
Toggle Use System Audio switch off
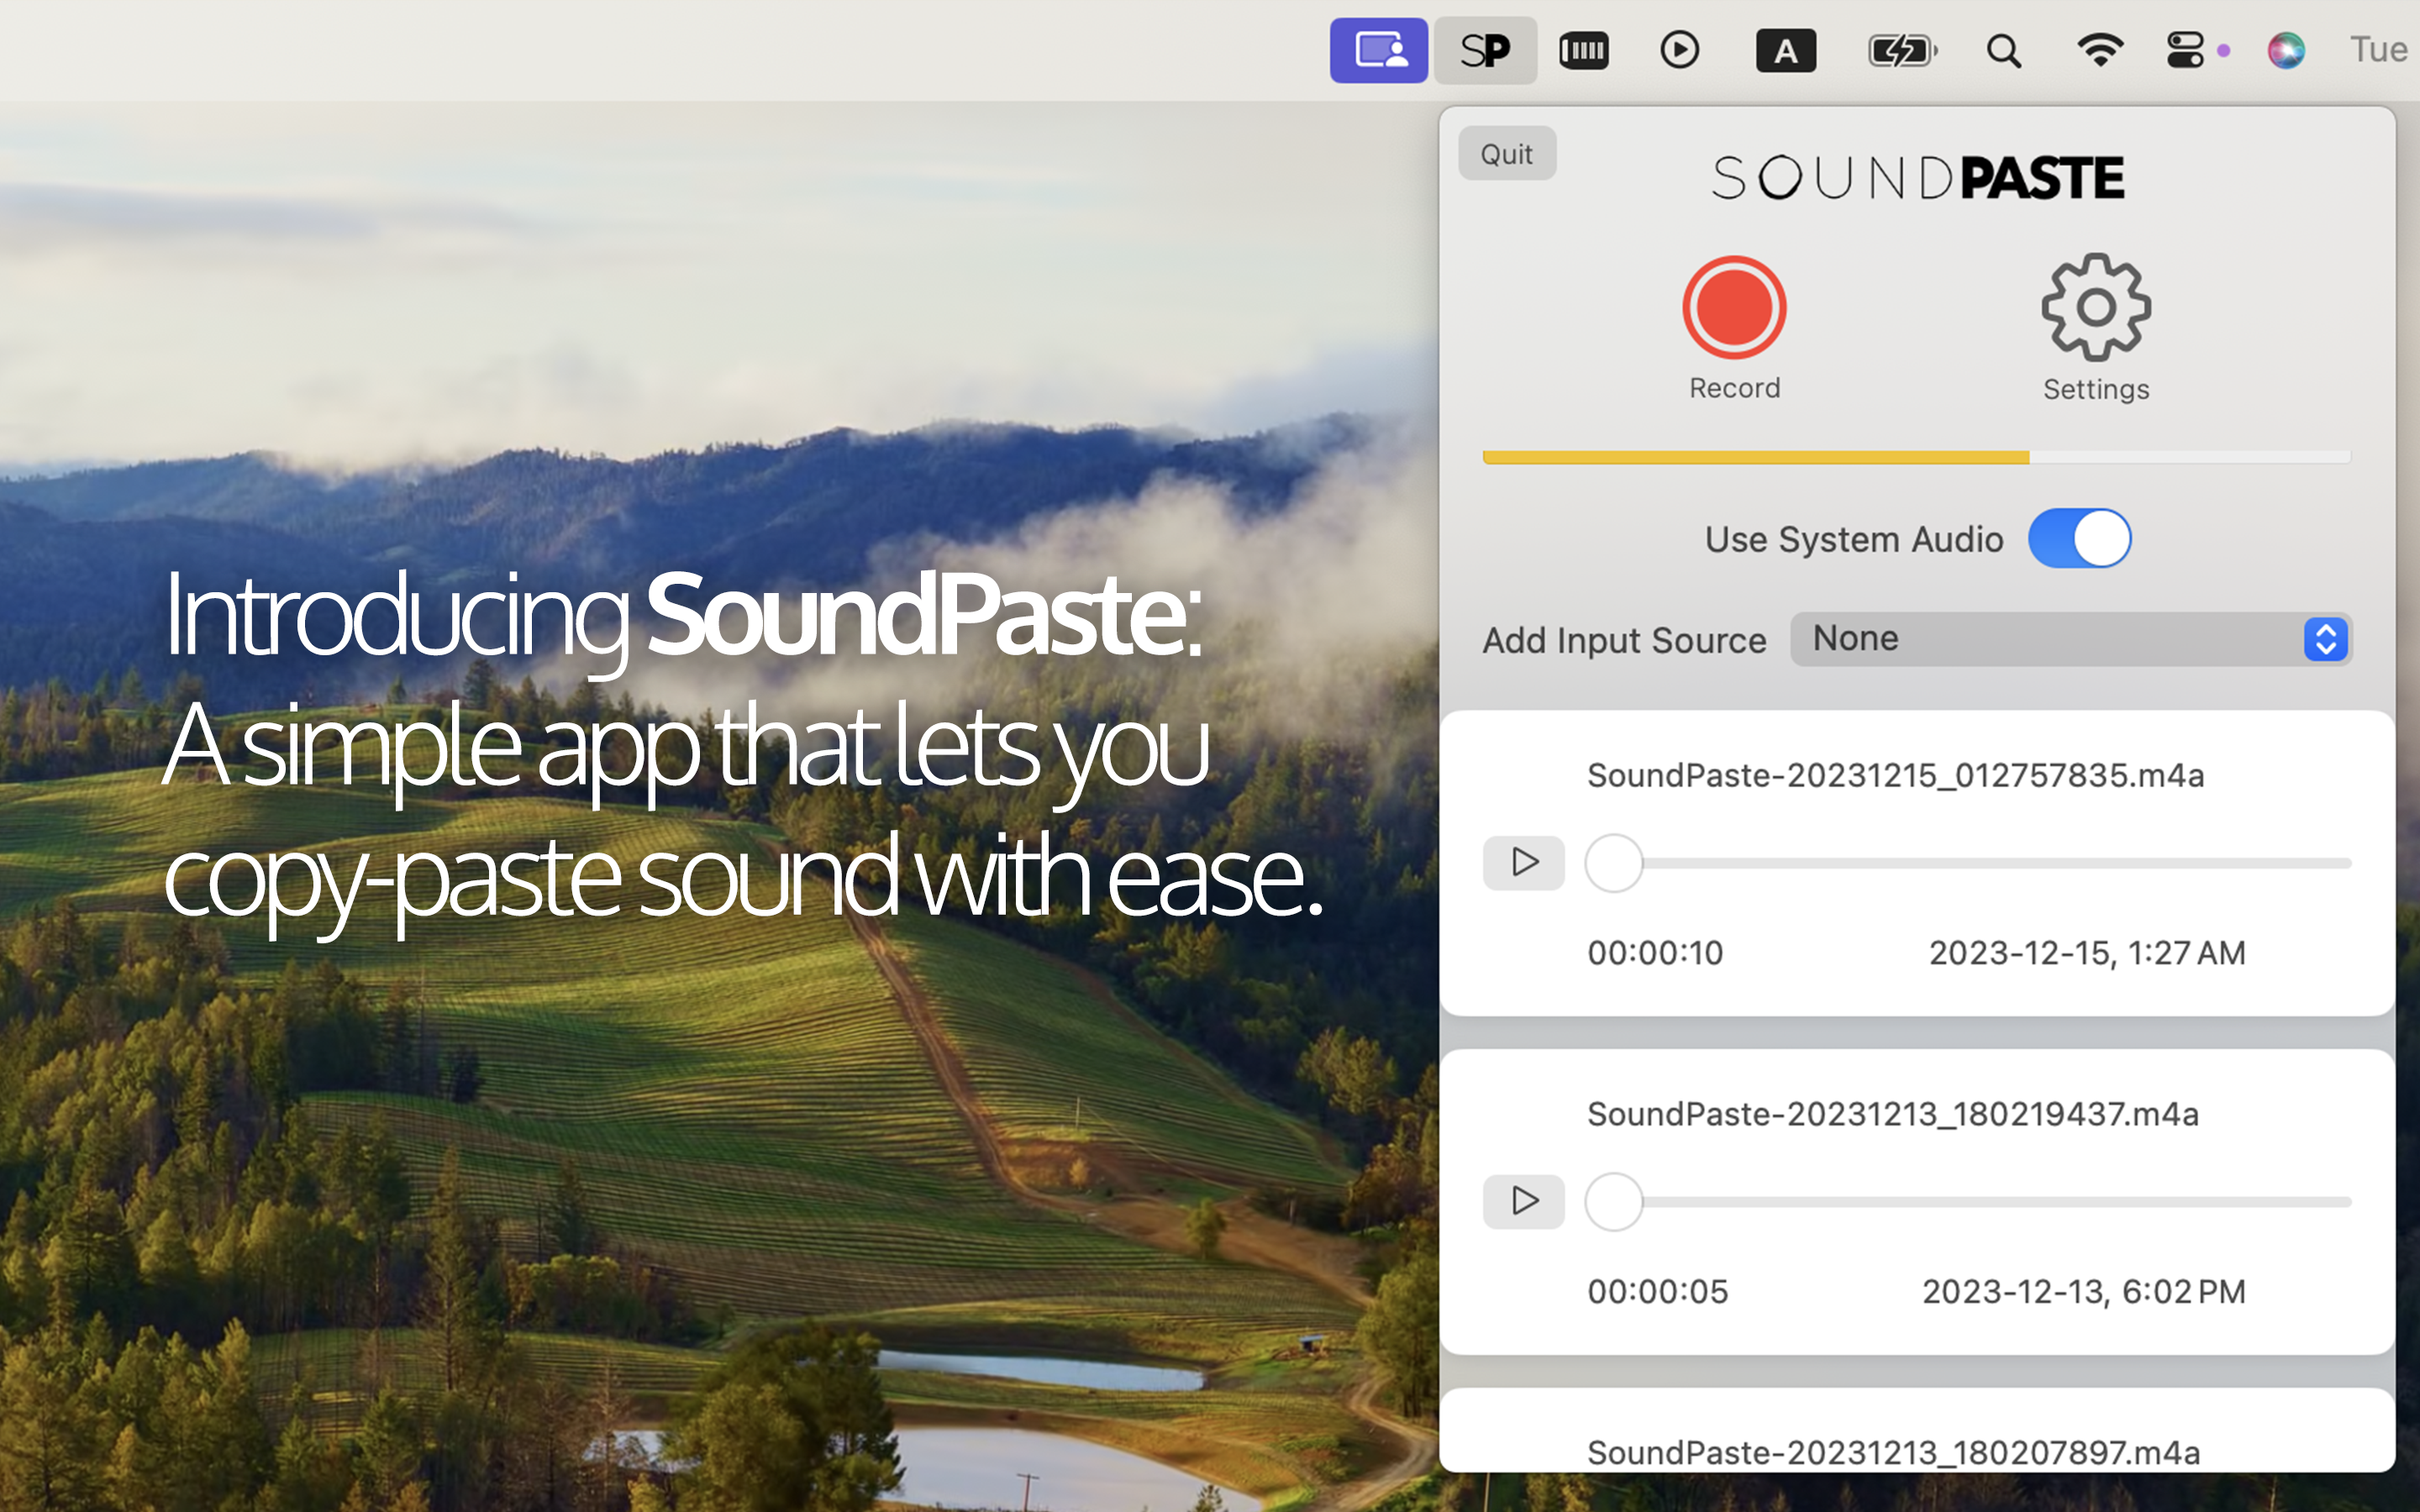pyautogui.click(x=2079, y=539)
